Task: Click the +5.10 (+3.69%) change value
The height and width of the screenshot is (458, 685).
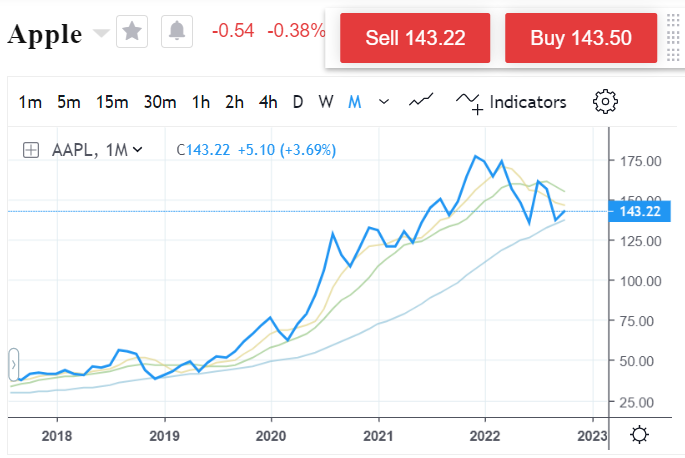Action: point(287,150)
